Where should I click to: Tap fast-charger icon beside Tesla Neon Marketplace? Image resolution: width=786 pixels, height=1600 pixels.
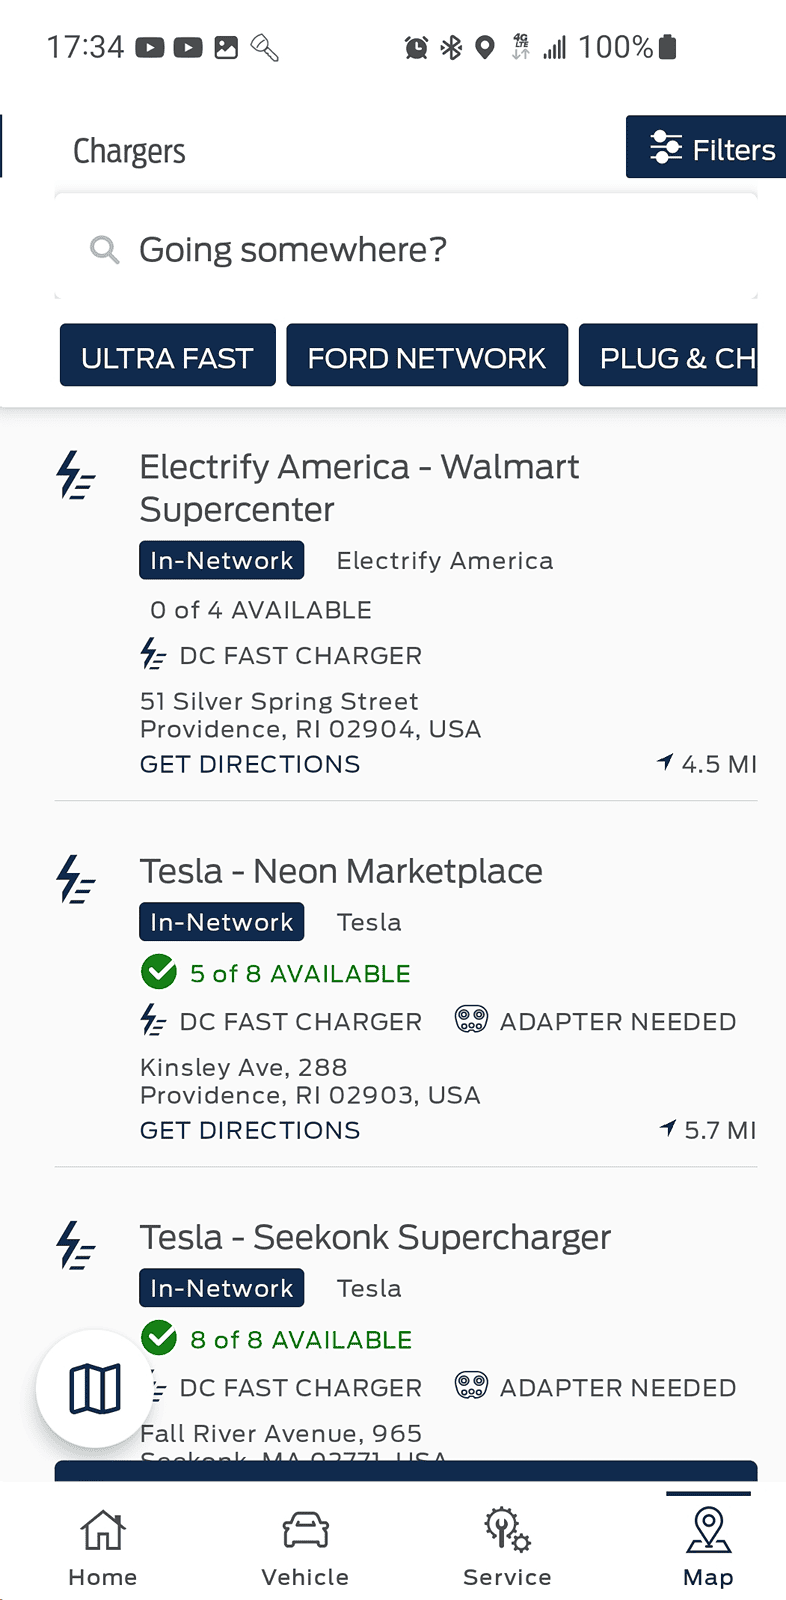[76, 879]
